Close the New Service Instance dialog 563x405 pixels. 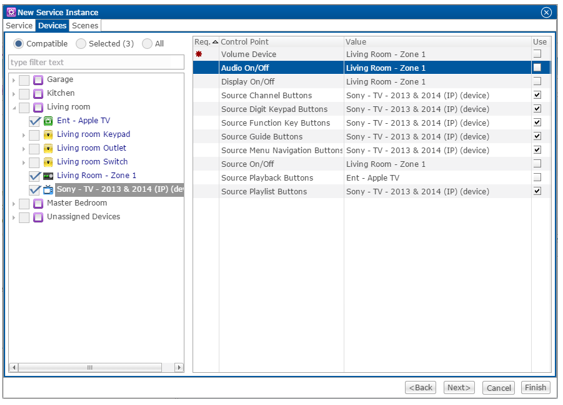(x=546, y=13)
